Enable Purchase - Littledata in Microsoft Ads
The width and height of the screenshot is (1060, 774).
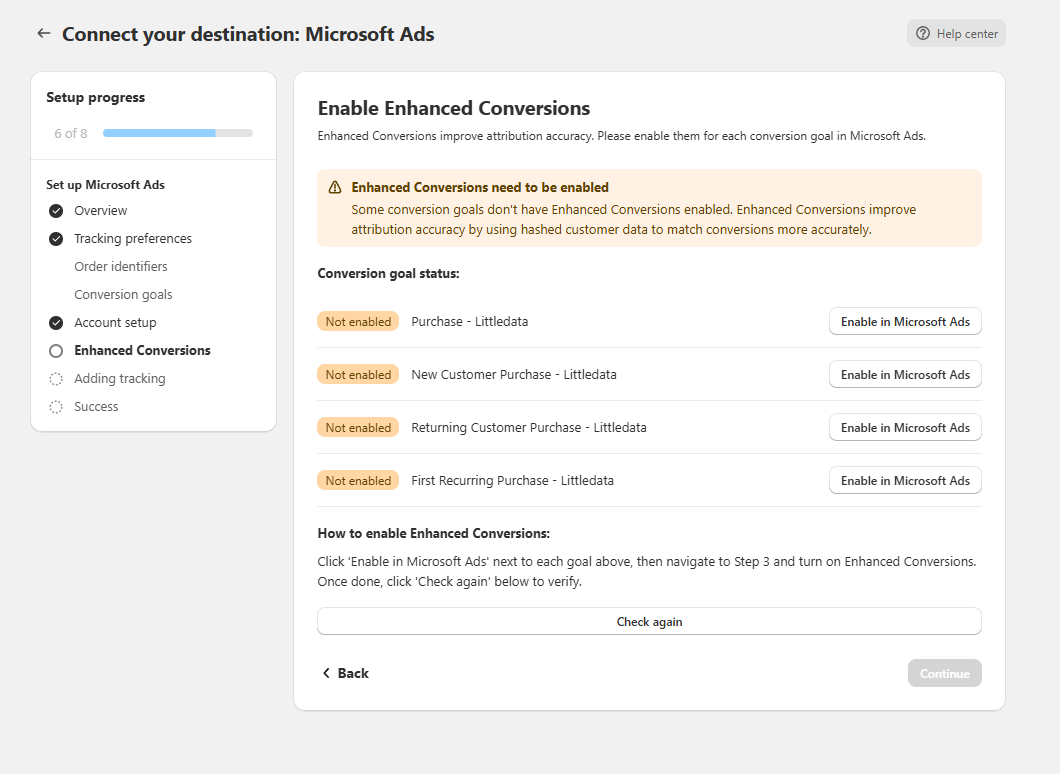905,322
